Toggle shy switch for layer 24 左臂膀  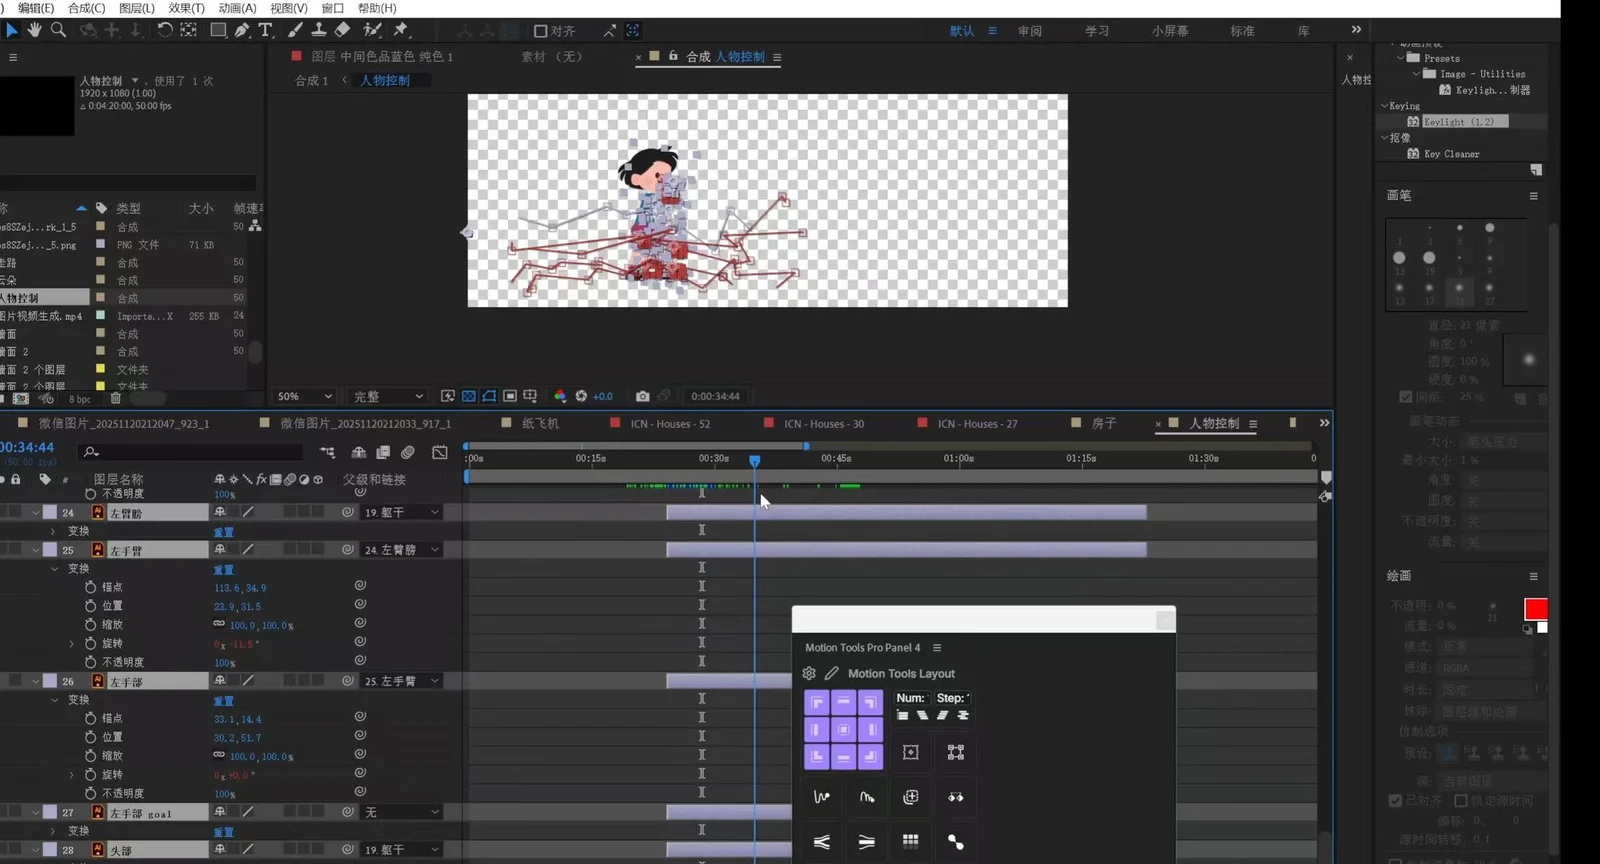click(x=220, y=512)
